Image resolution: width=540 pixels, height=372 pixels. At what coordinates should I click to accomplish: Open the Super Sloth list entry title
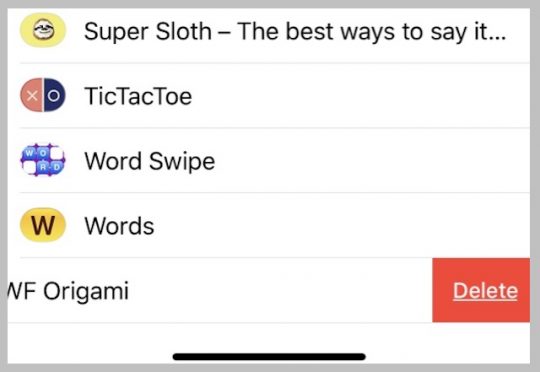(295, 31)
